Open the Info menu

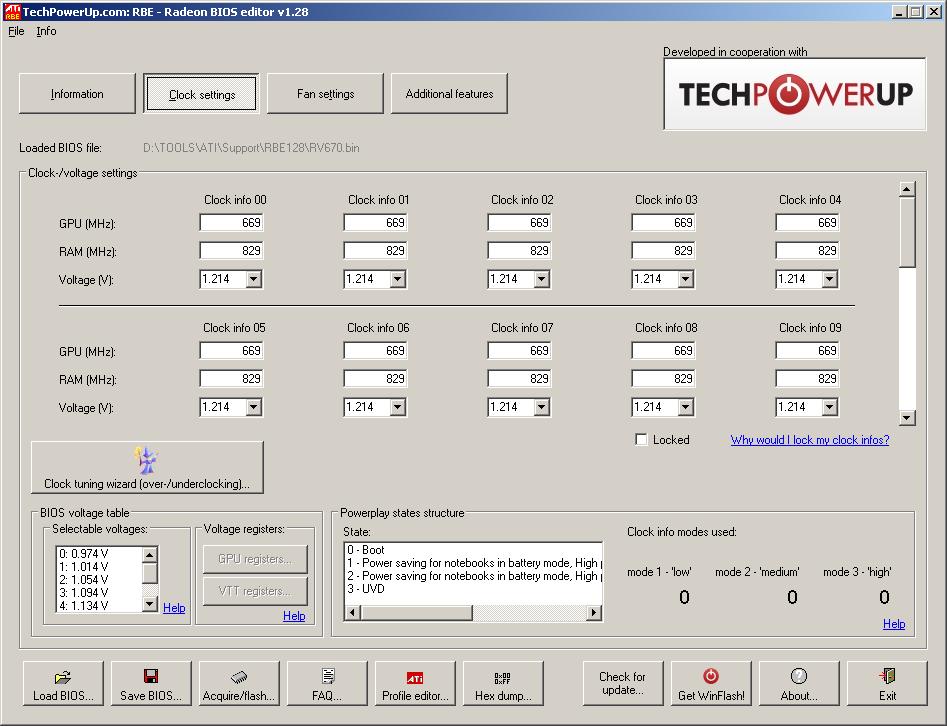point(46,31)
